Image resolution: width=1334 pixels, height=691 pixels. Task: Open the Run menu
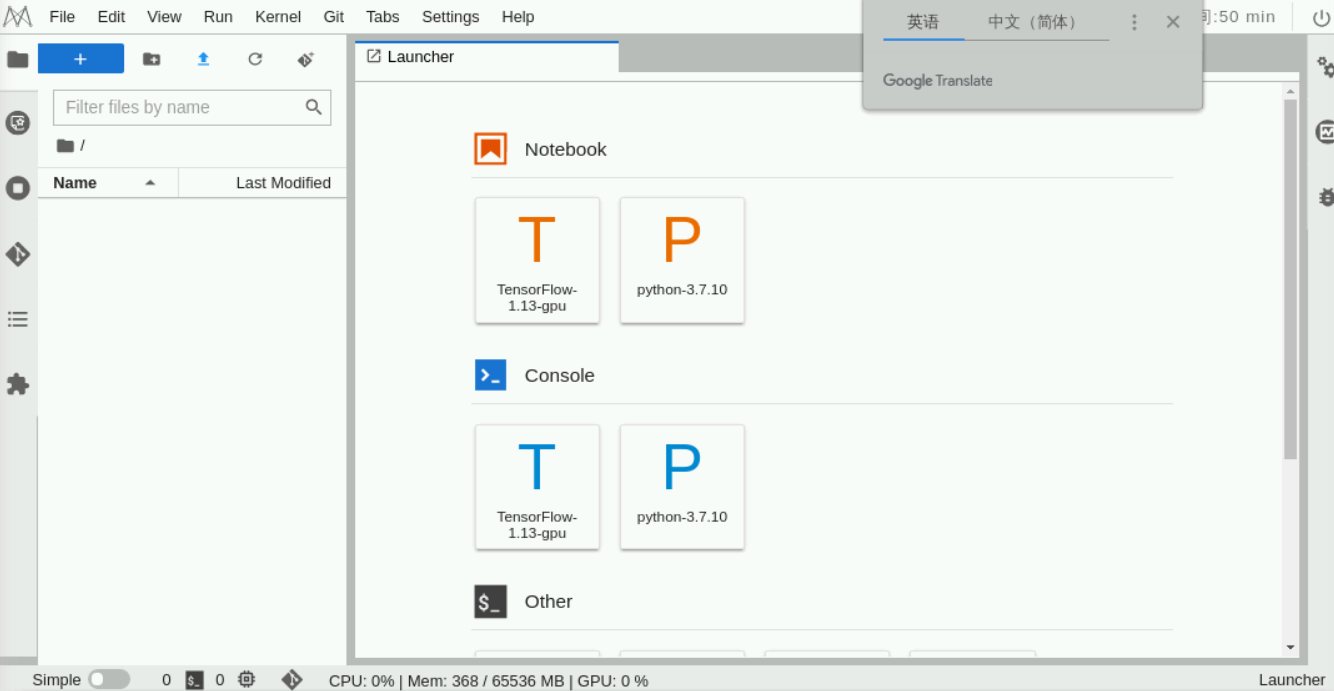pyautogui.click(x=218, y=17)
